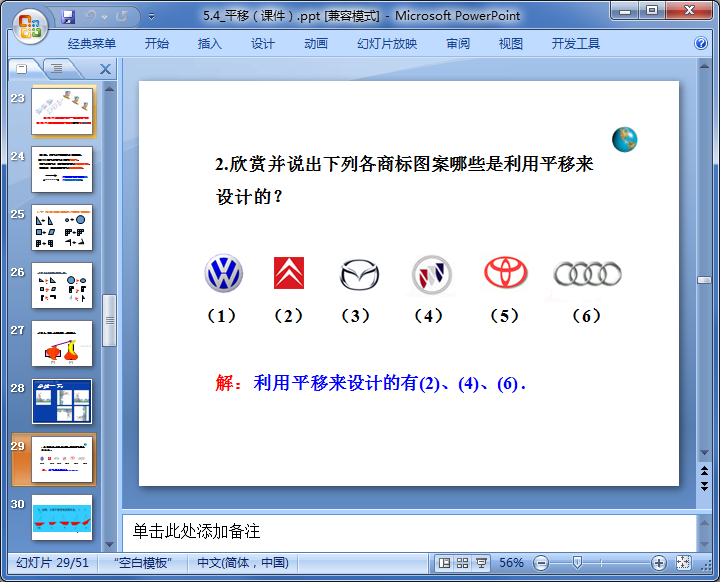The height and width of the screenshot is (582, 720).
Task: Open the 视图 ribbon tab
Action: pos(511,44)
